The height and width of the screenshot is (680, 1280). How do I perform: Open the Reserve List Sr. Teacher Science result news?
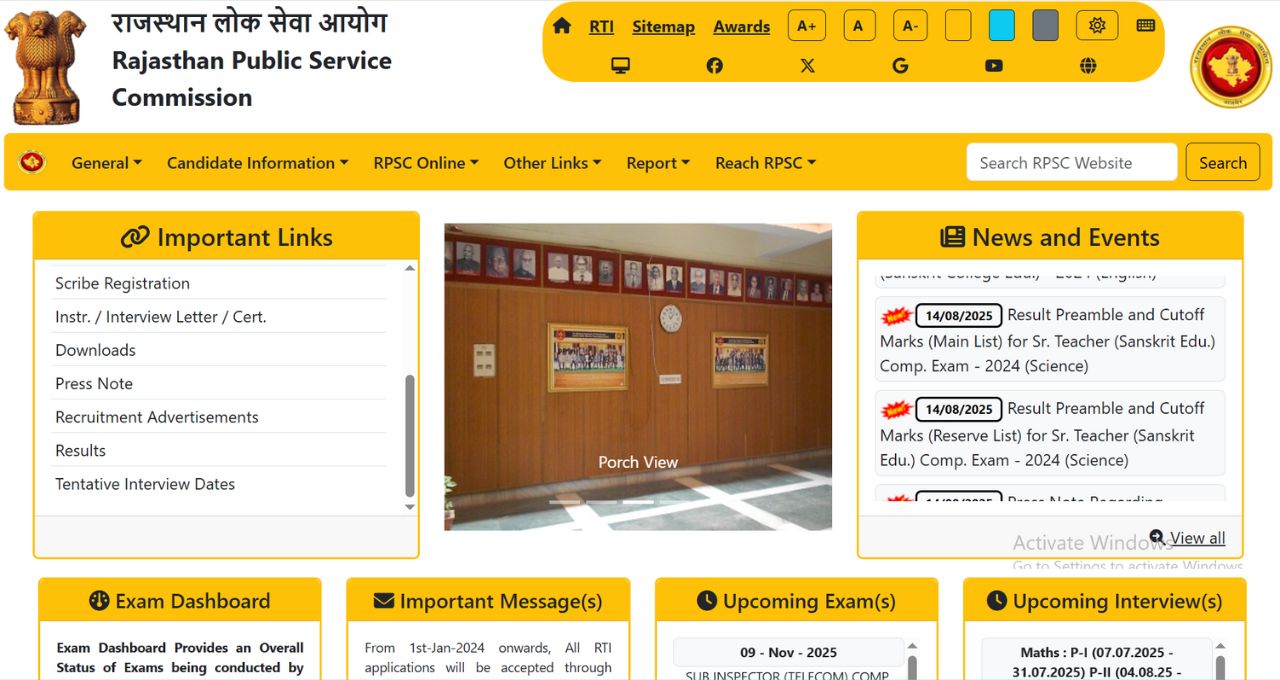coord(1050,434)
